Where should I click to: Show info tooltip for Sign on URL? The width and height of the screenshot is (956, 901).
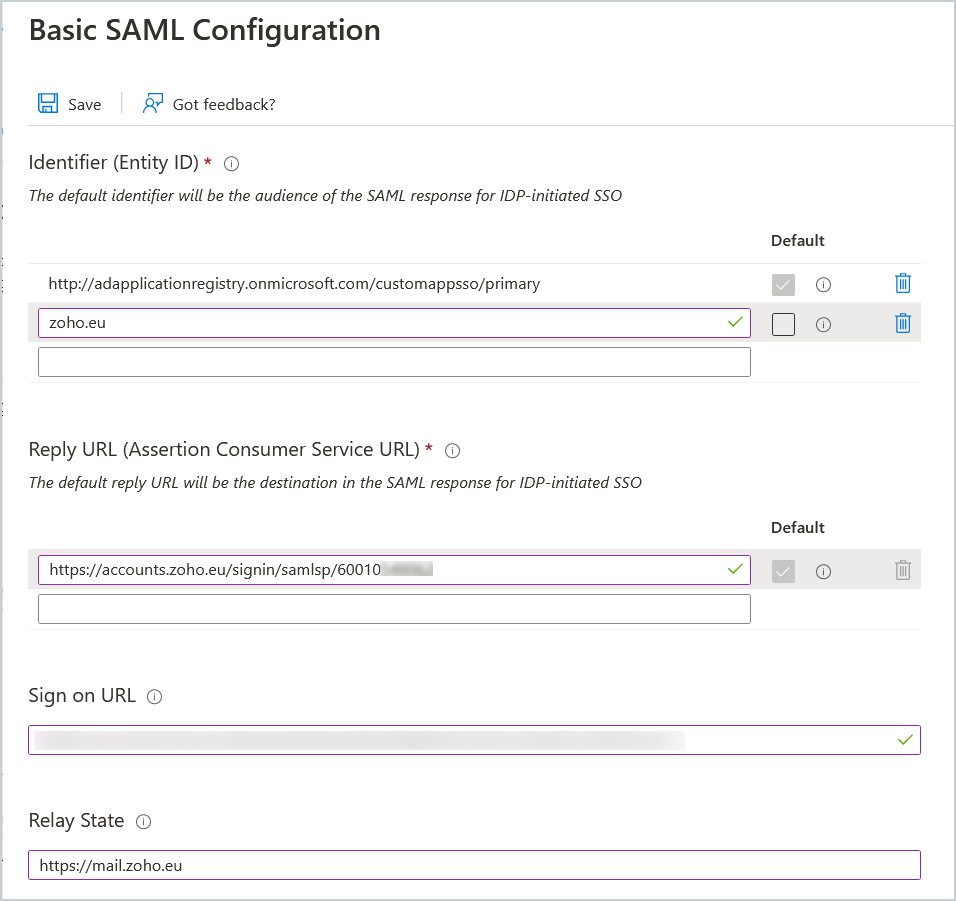(155, 697)
